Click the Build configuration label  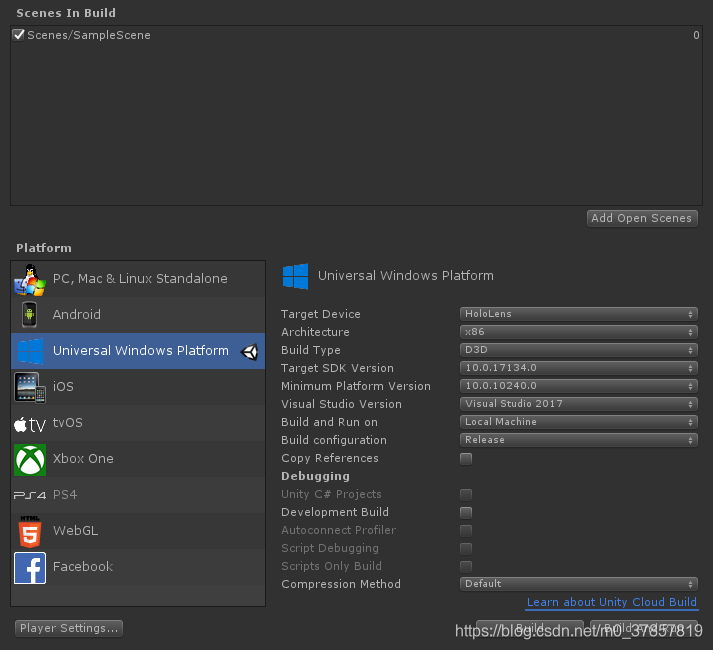point(334,440)
